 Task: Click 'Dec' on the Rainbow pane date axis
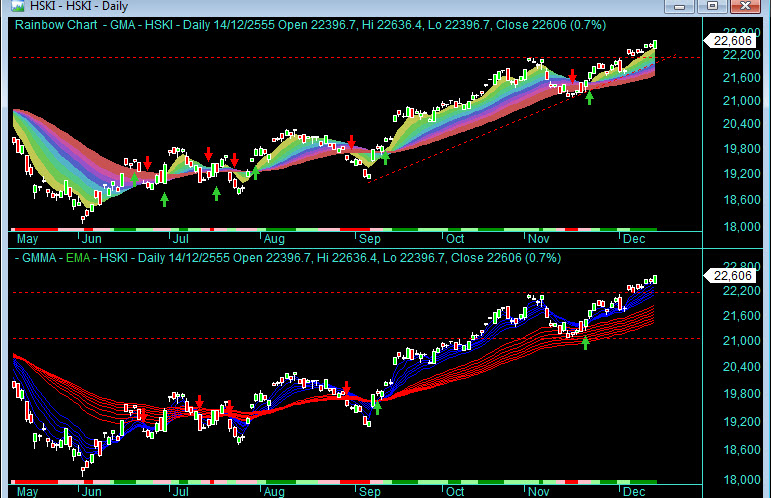click(634, 239)
